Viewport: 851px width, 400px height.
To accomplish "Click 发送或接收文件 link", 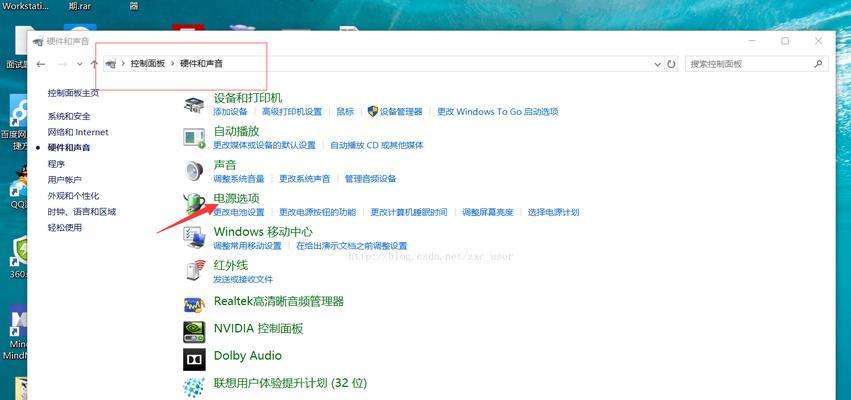I will [x=243, y=280].
